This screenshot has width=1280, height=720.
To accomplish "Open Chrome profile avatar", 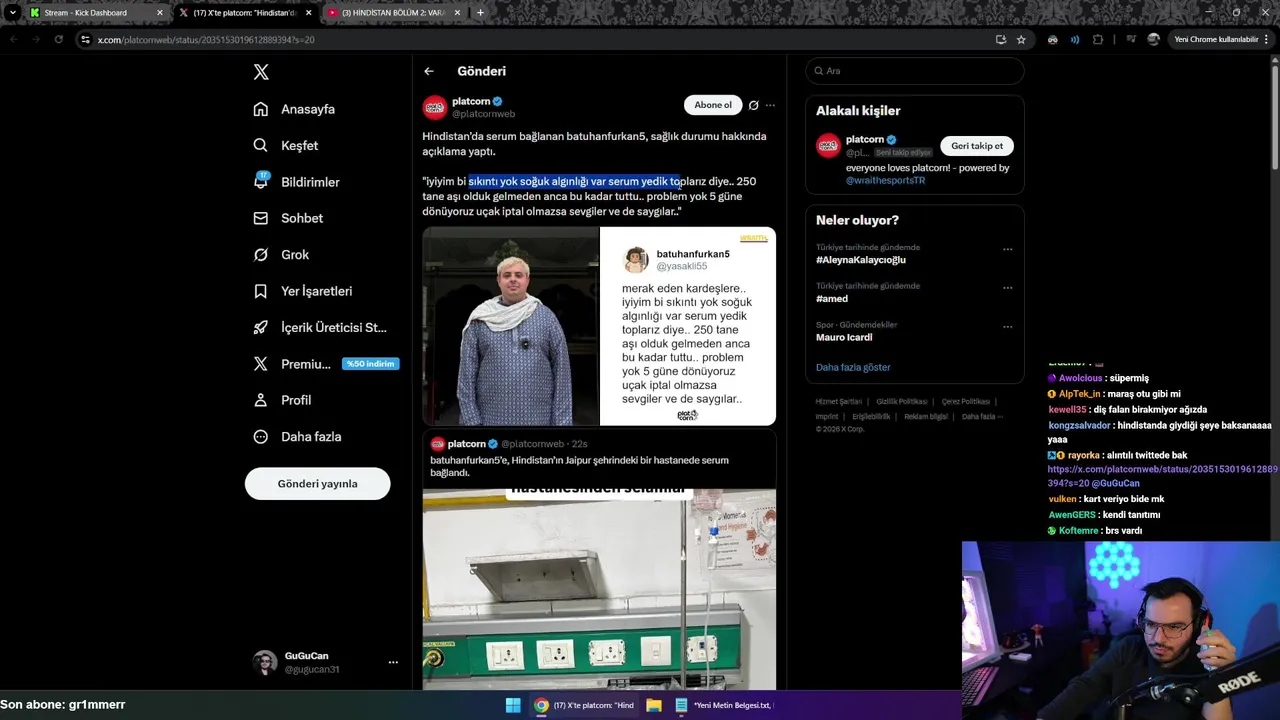I will 1153,40.
